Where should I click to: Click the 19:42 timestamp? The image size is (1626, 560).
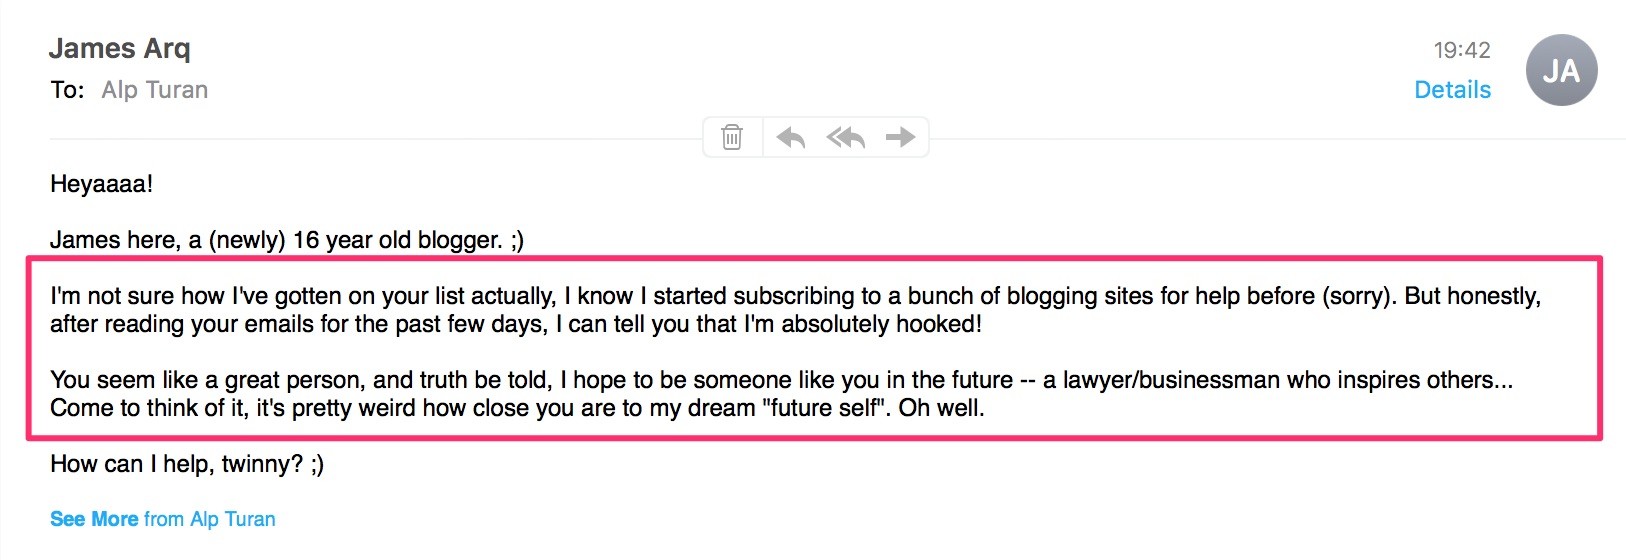(1461, 50)
